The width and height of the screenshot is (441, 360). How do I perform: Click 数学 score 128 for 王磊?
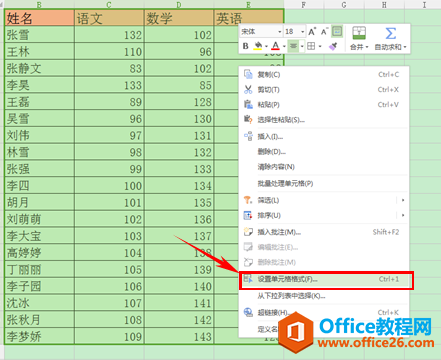point(179,102)
